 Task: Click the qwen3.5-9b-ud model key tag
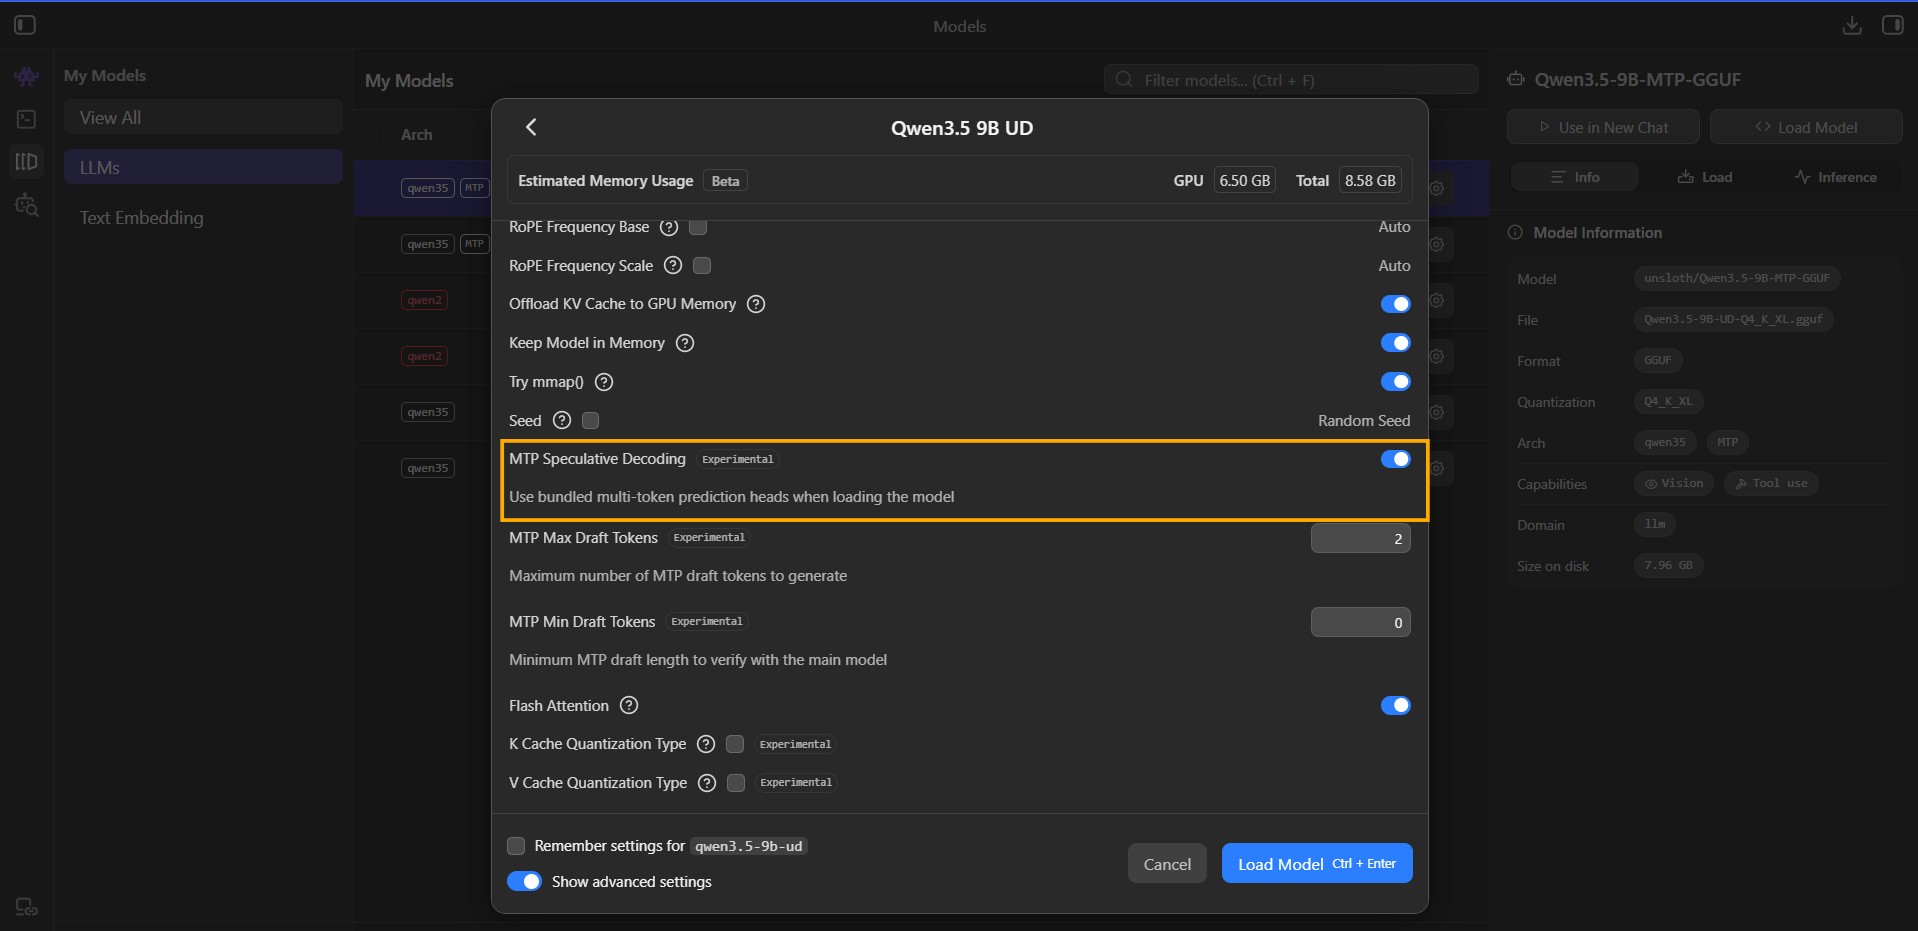(x=749, y=846)
